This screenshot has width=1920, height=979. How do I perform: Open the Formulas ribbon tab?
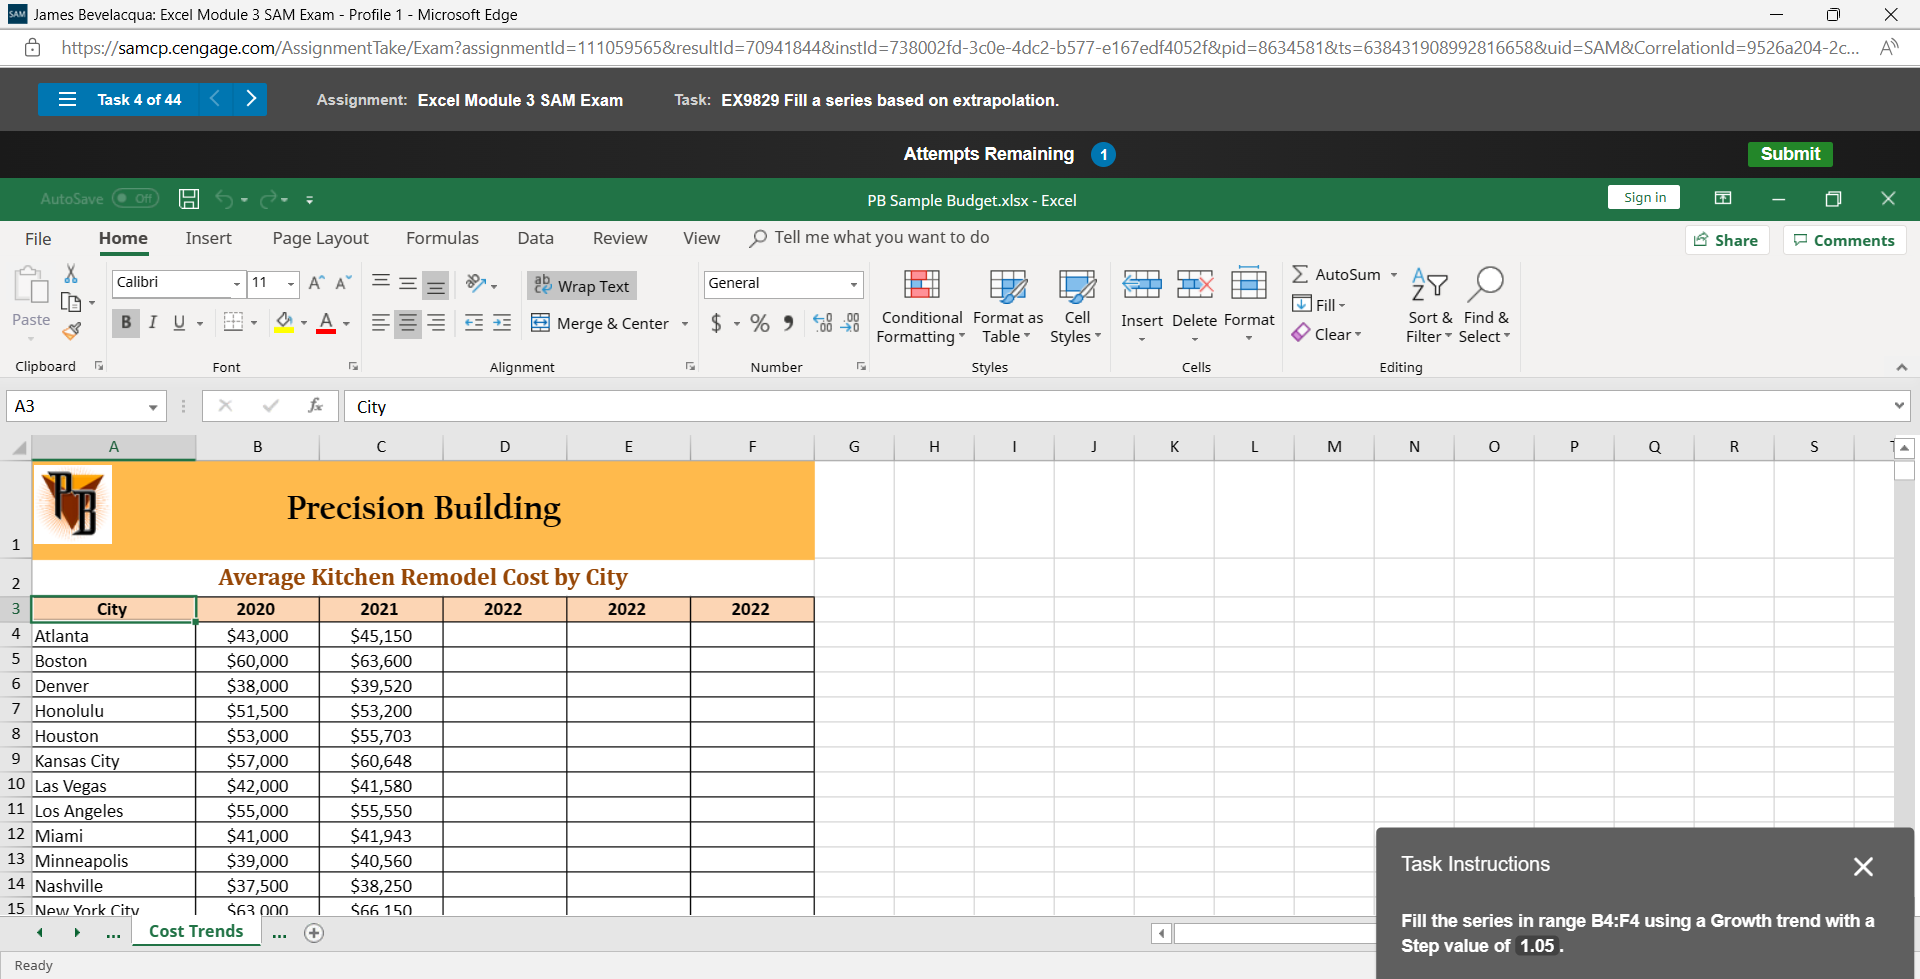(442, 238)
